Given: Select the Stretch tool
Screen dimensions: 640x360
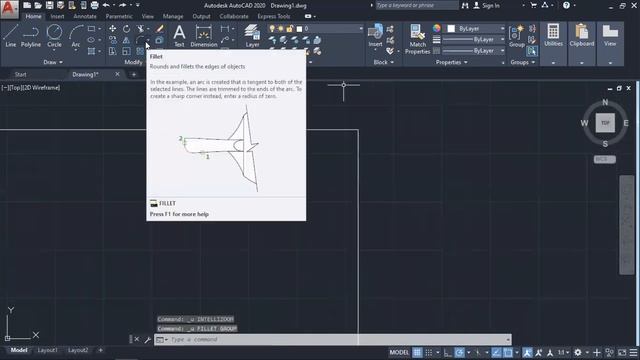Looking at the screenshot, I should coord(112,51).
